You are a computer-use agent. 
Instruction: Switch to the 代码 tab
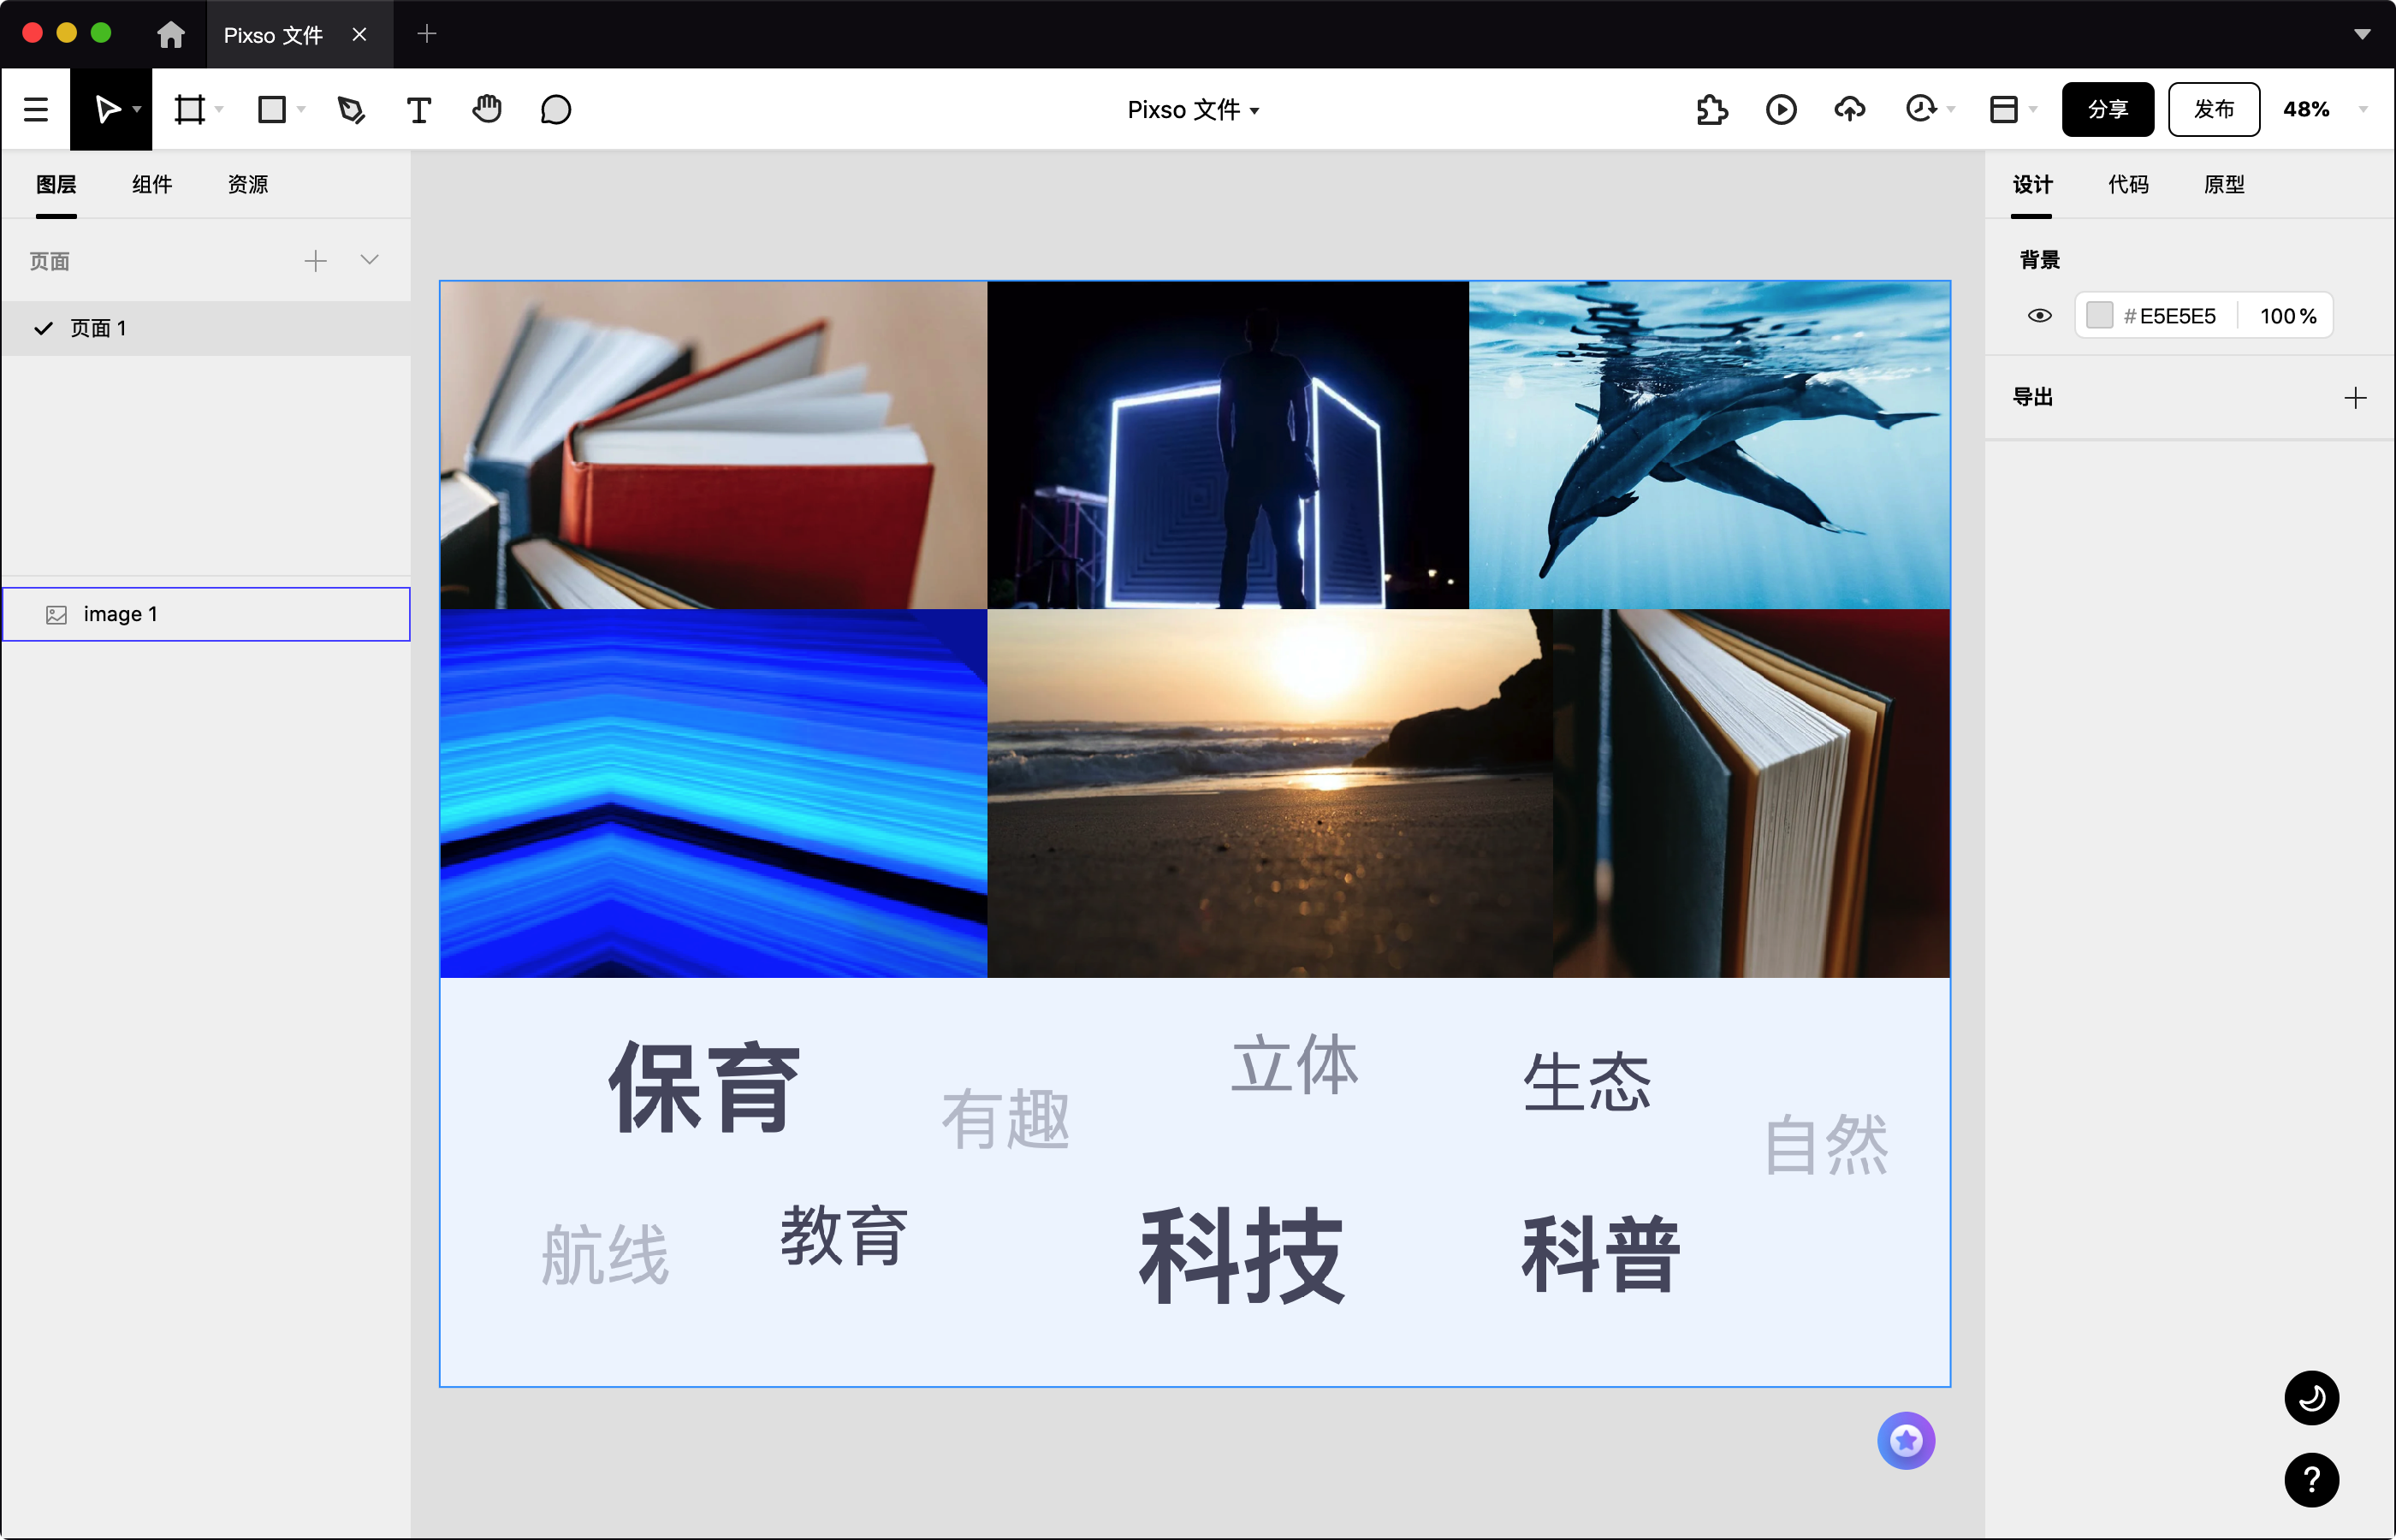[2128, 184]
